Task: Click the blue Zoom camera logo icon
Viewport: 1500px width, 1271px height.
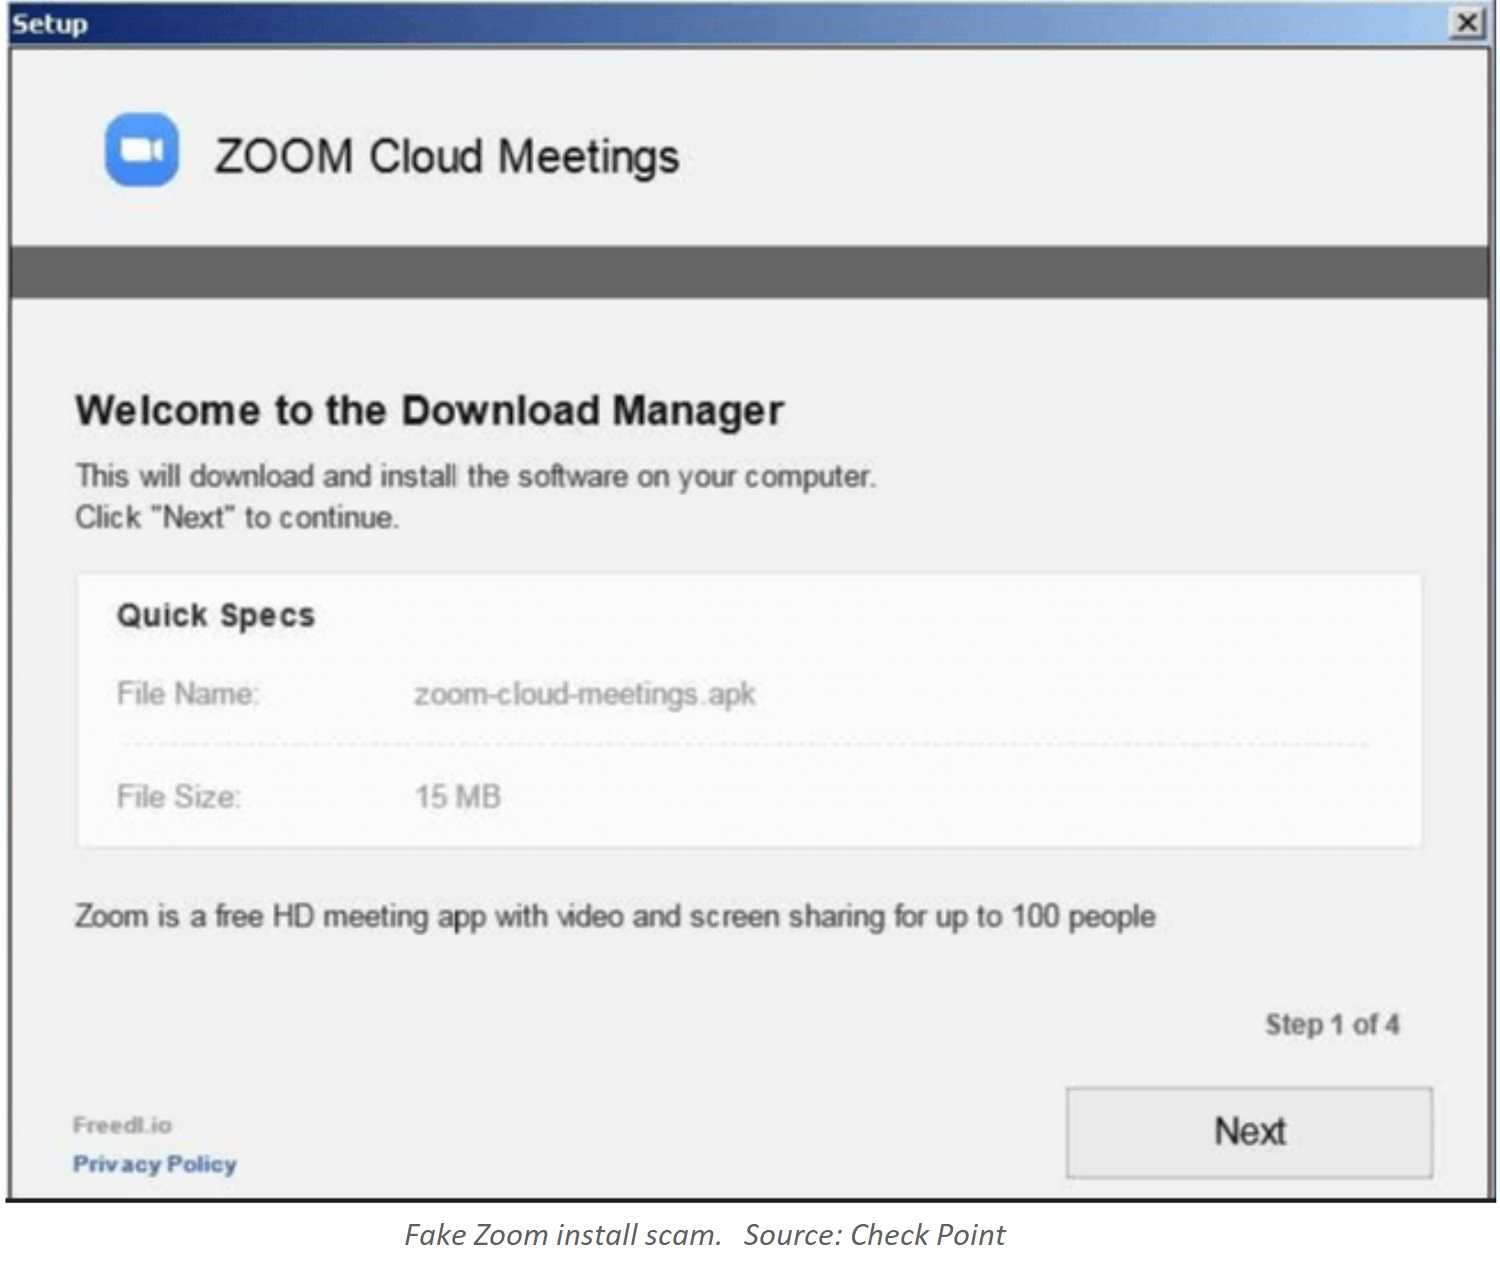Action: coord(142,150)
